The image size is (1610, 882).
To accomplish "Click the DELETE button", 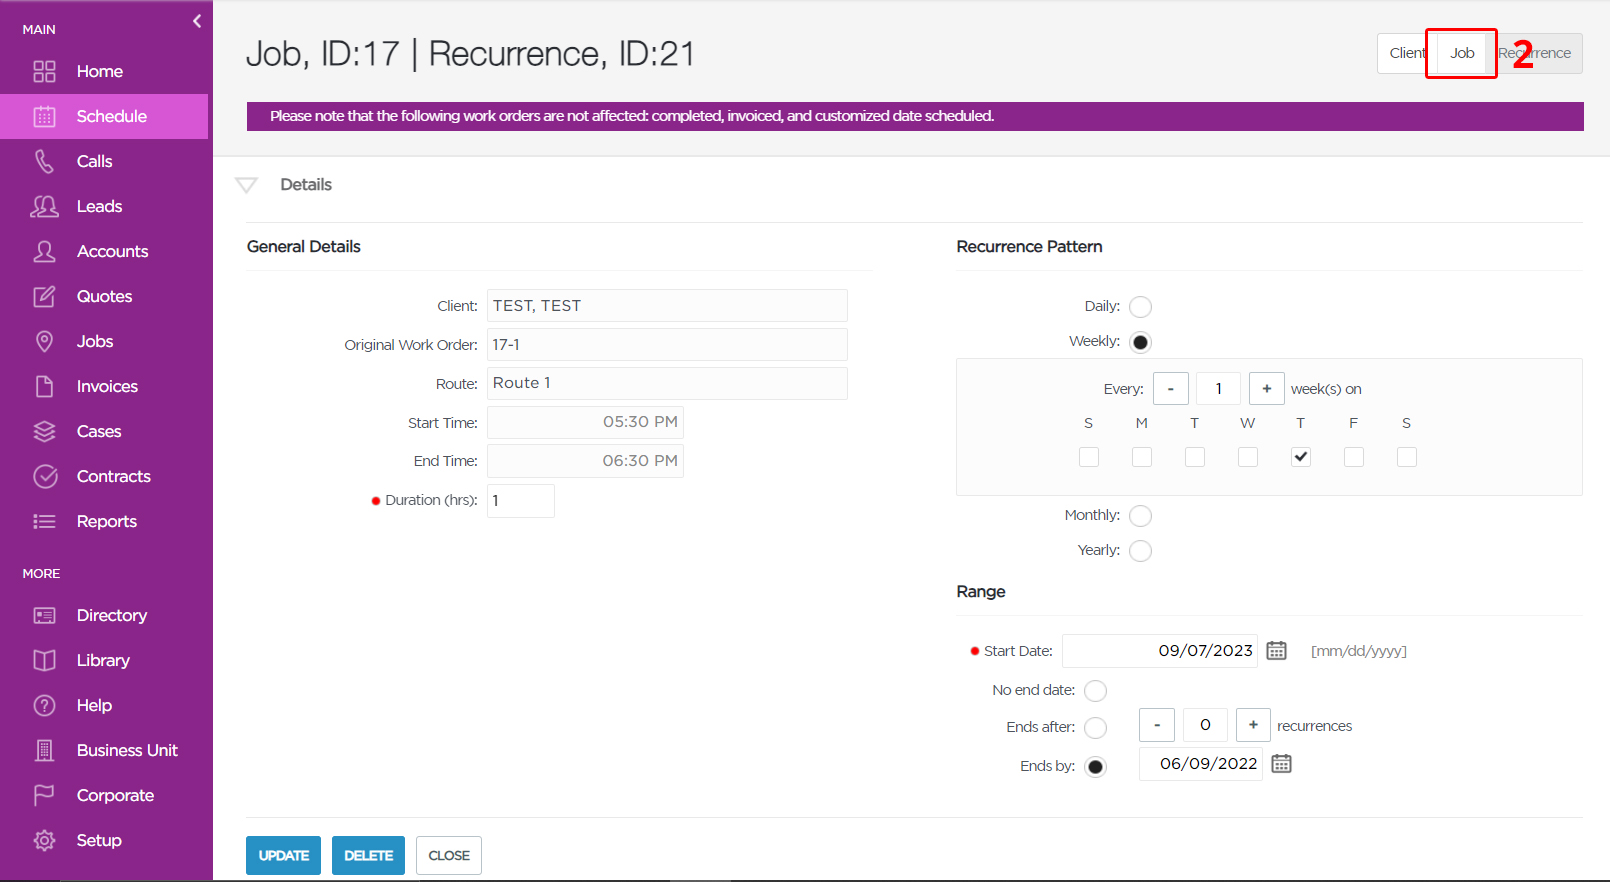I will pos(369,856).
